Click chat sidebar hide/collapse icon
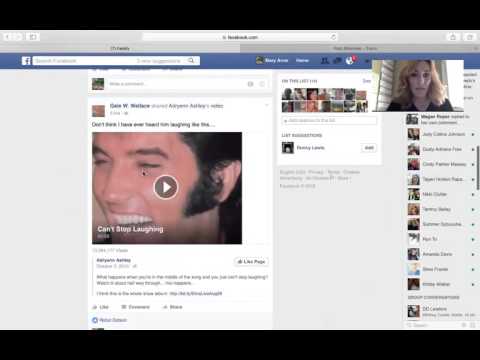 tap(473, 325)
